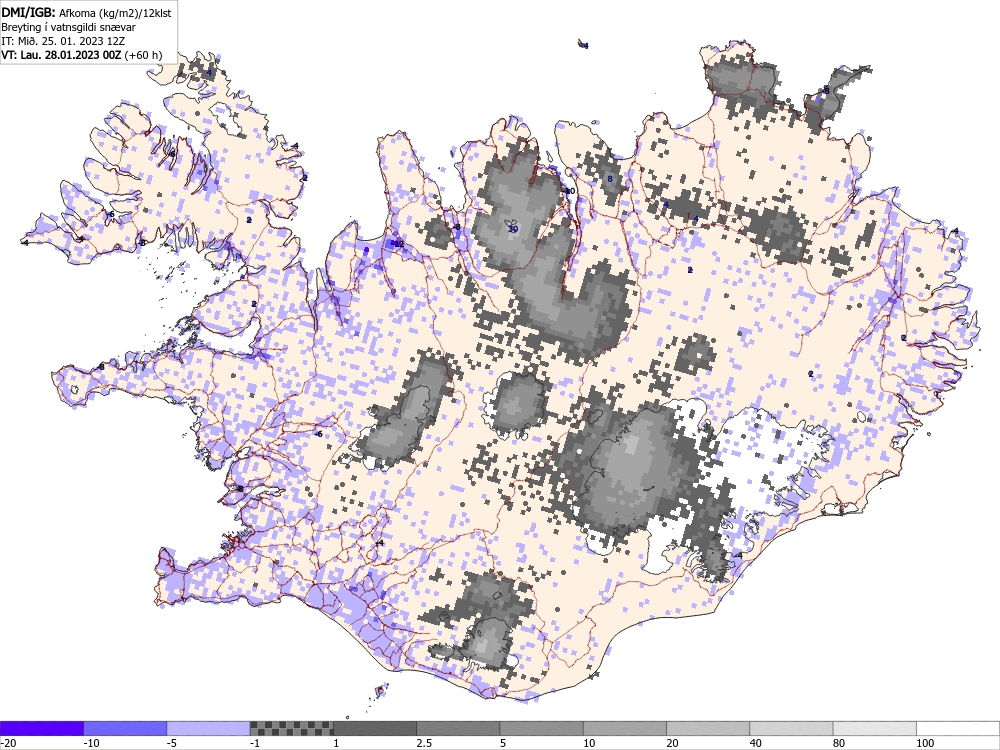Click the '-20' legend scale label

point(8,743)
